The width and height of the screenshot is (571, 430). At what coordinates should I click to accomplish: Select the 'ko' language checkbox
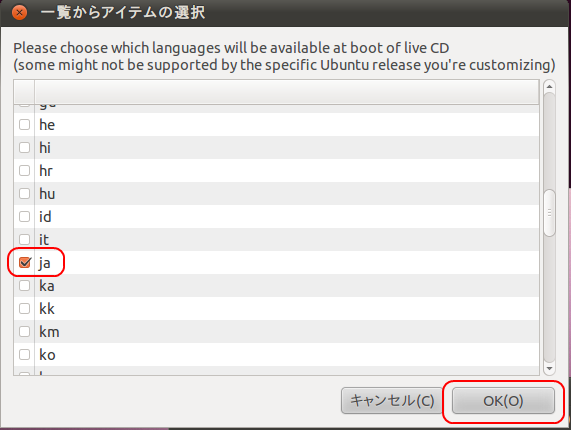[x=24, y=355]
